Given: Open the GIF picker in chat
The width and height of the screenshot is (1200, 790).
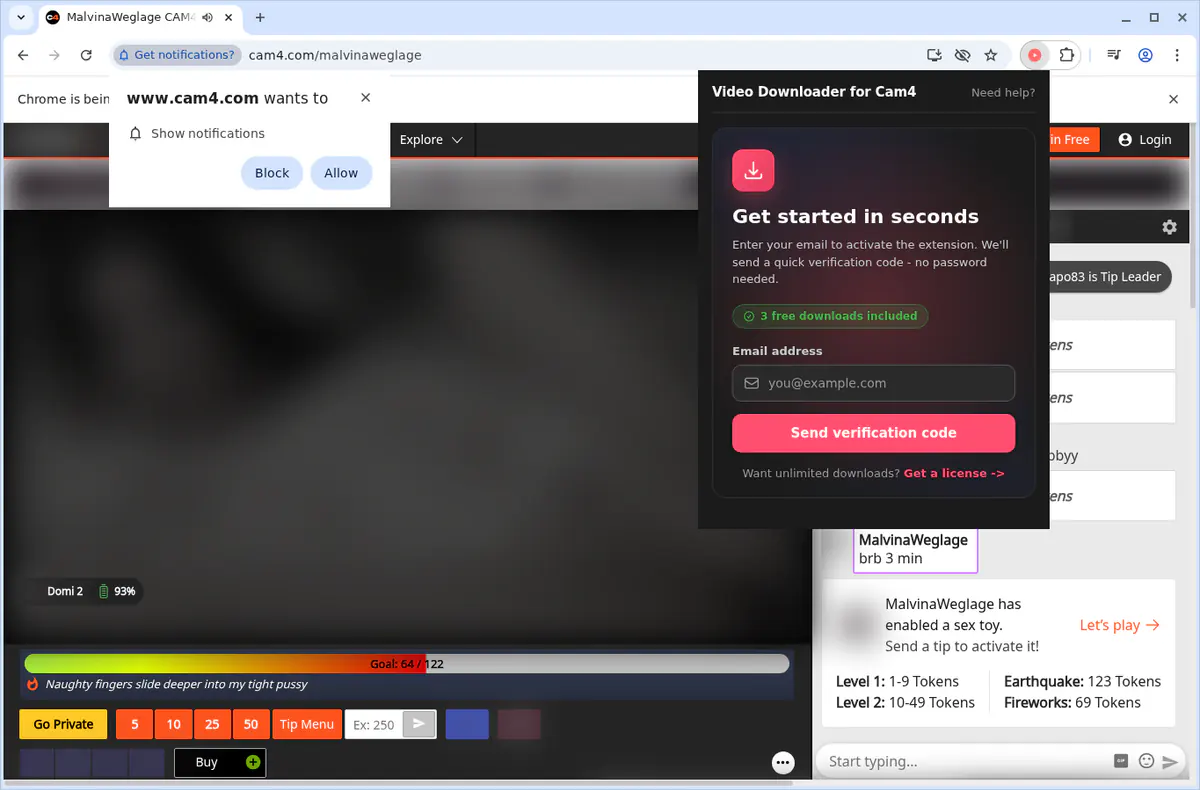Looking at the screenshot, I should (x=1122, y=761).
